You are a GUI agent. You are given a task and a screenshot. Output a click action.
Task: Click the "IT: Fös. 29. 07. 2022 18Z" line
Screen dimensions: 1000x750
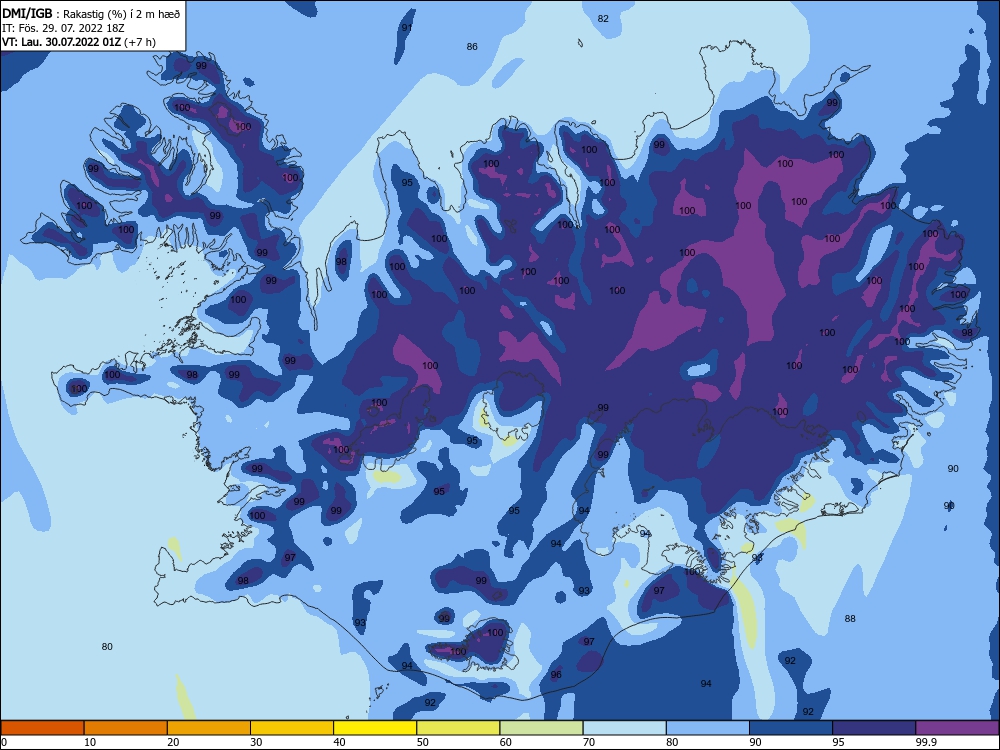pyautogui.click(x=63, y=28)
